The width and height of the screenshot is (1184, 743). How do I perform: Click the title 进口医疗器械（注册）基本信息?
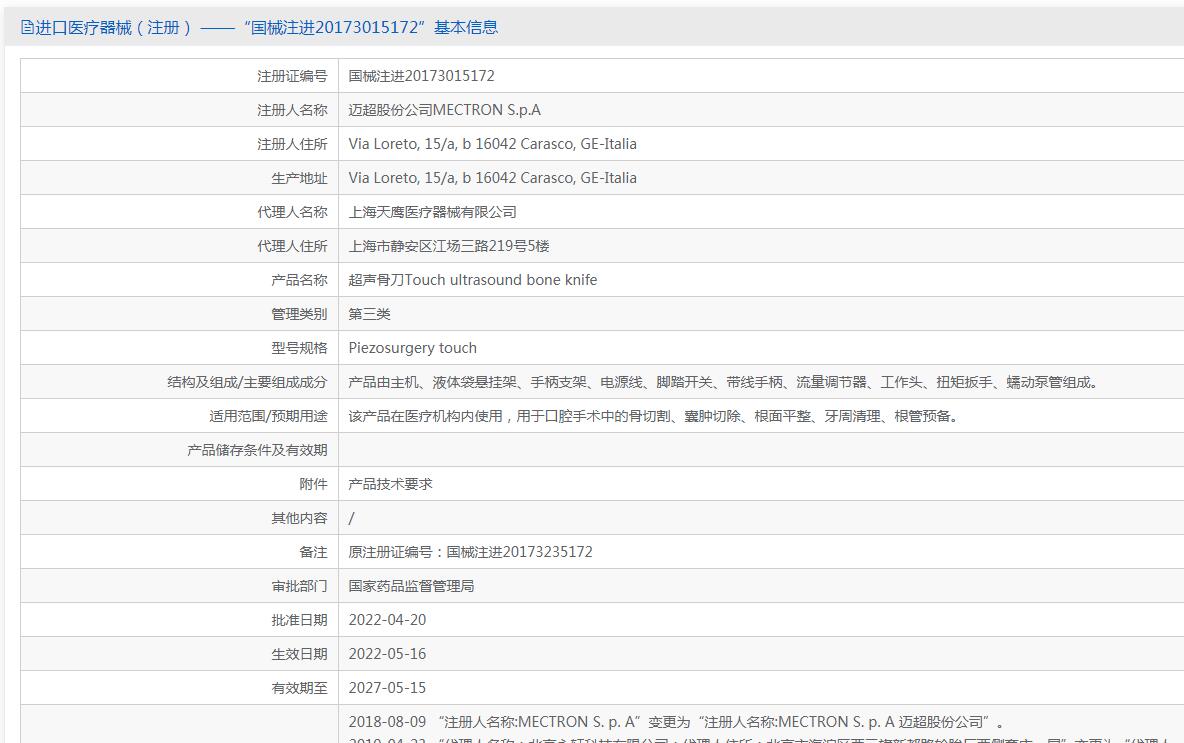tap(267, 28)
